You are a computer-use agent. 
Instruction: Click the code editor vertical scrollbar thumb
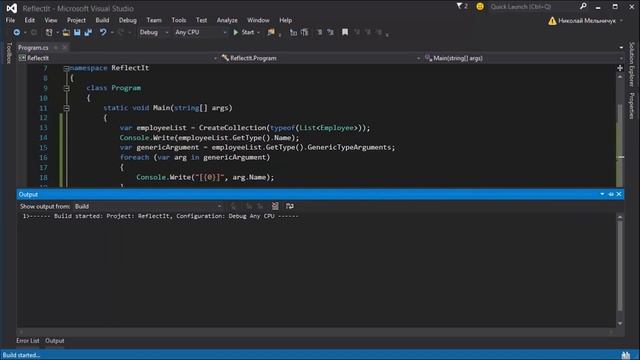[620, 145]
